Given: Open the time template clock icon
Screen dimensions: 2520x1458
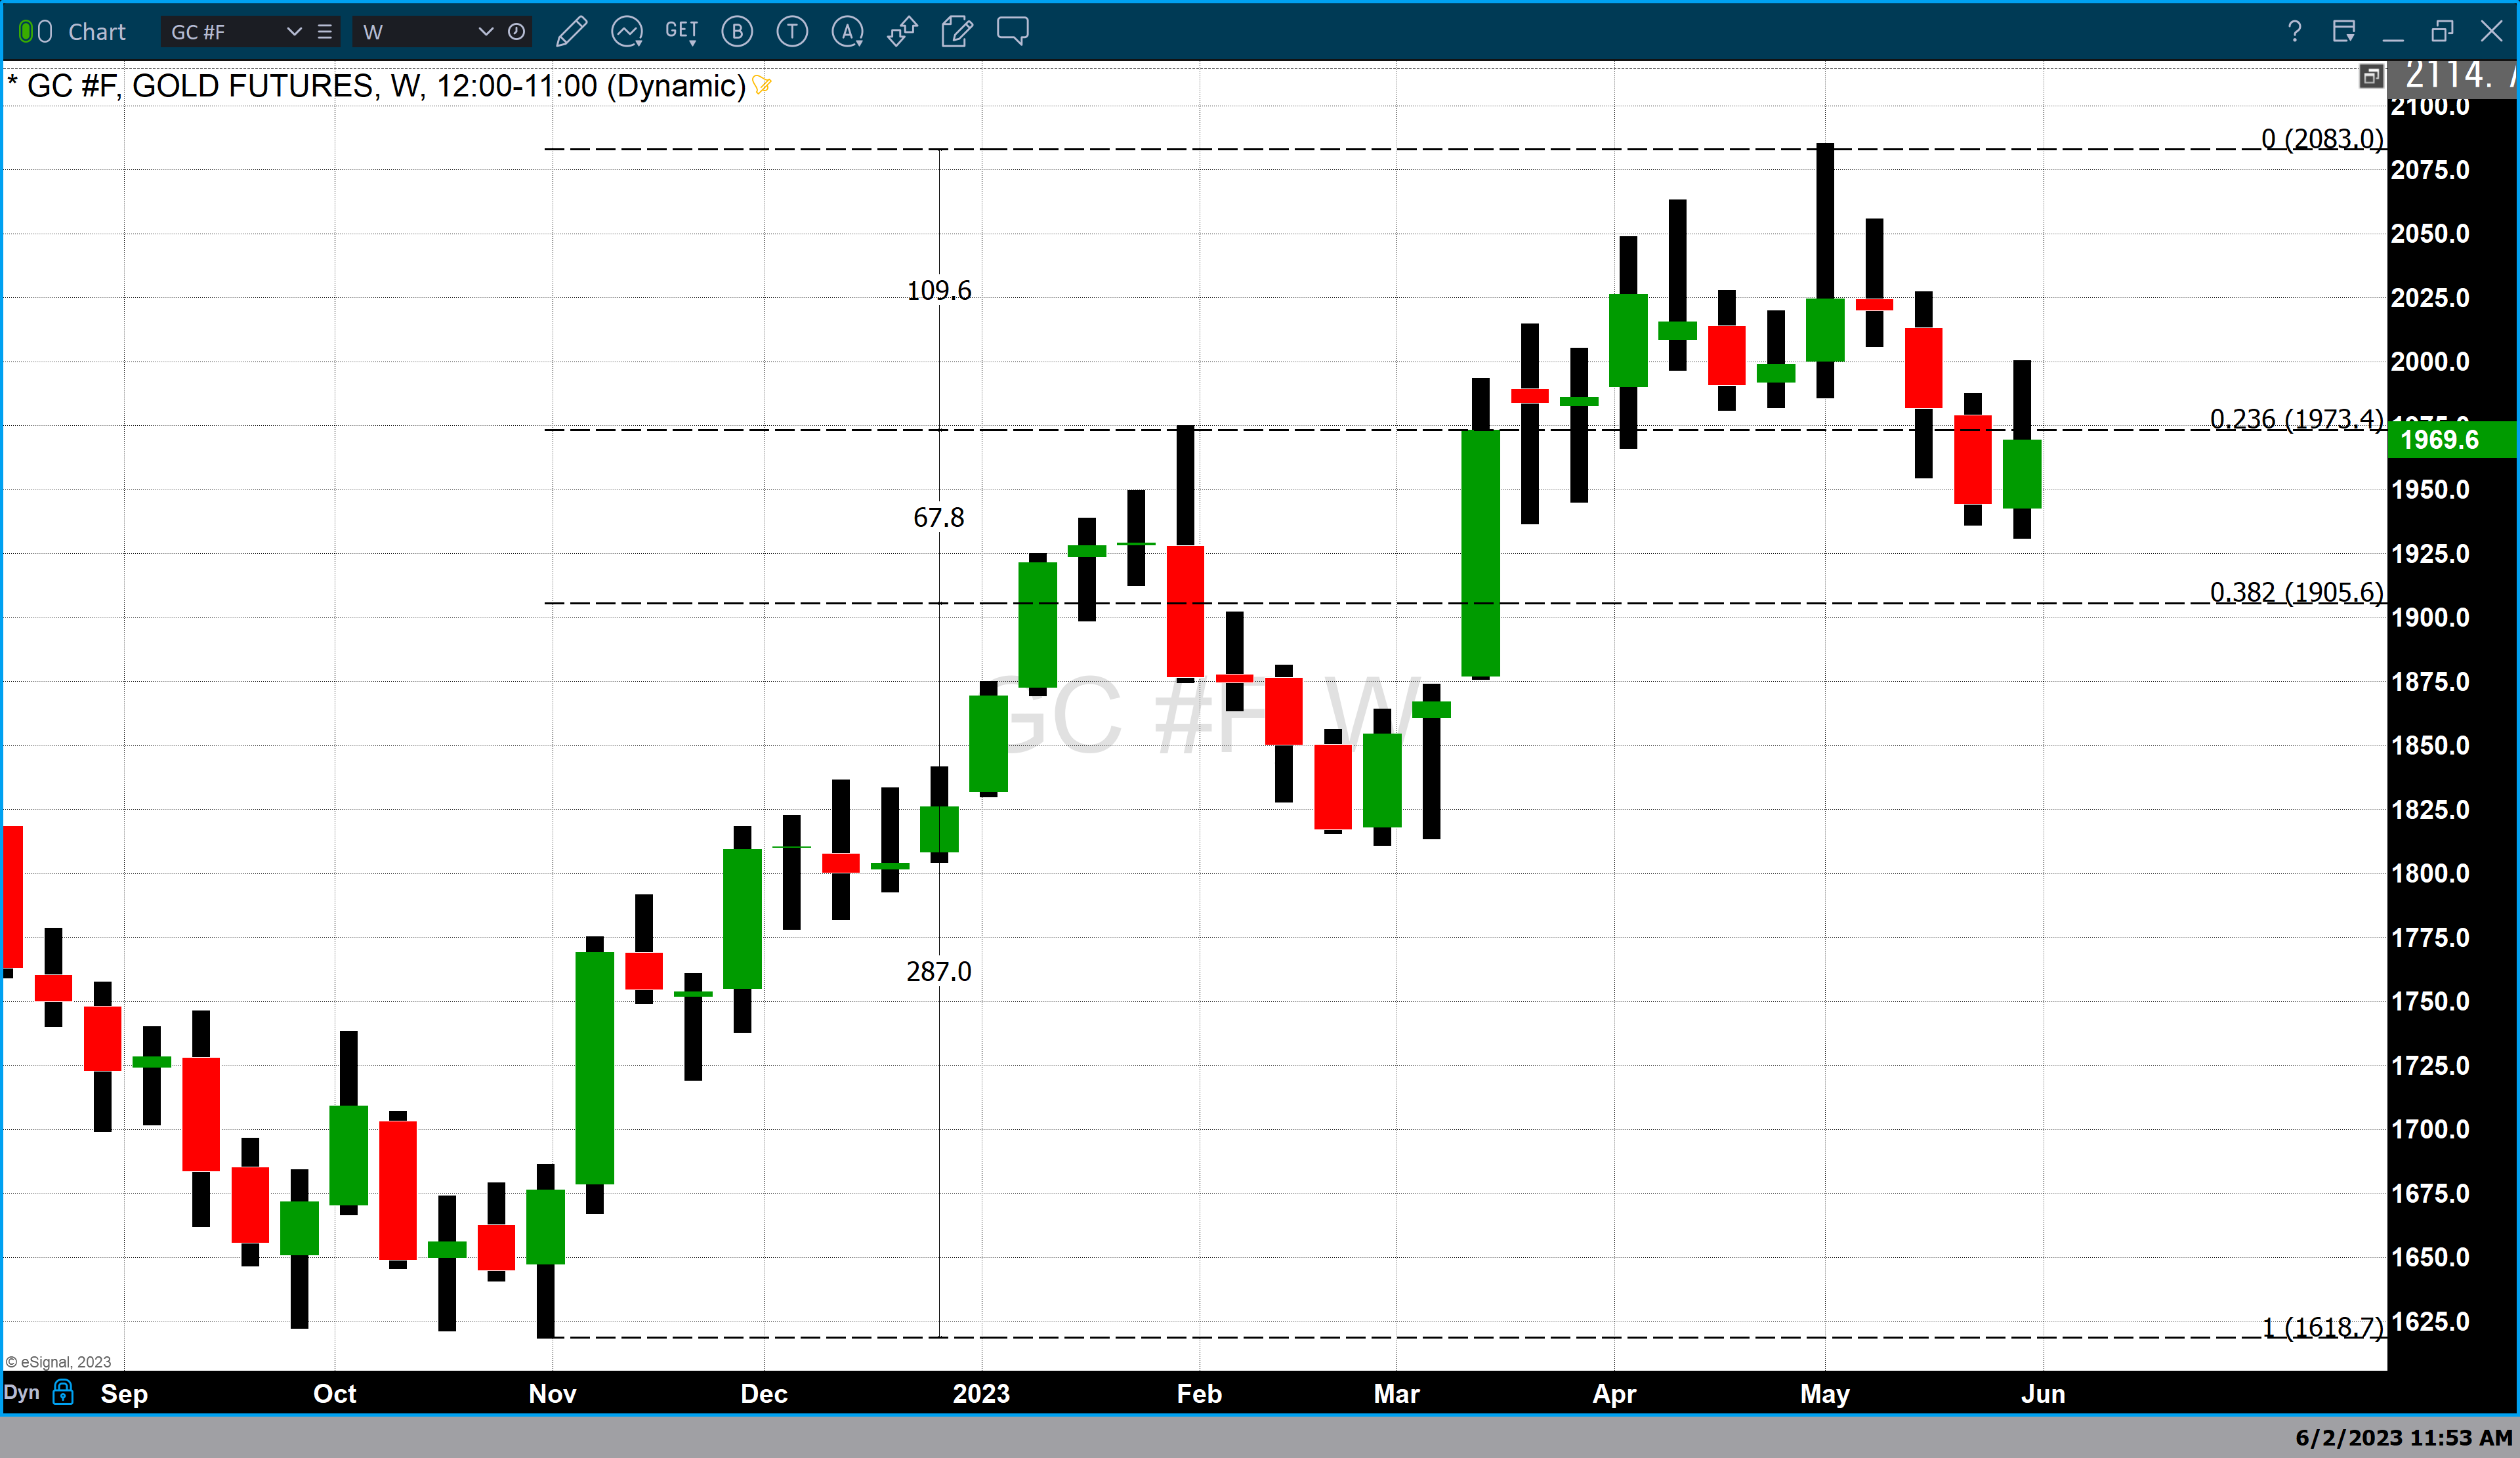Looking at the screenshot, I should tap(516, 32).
